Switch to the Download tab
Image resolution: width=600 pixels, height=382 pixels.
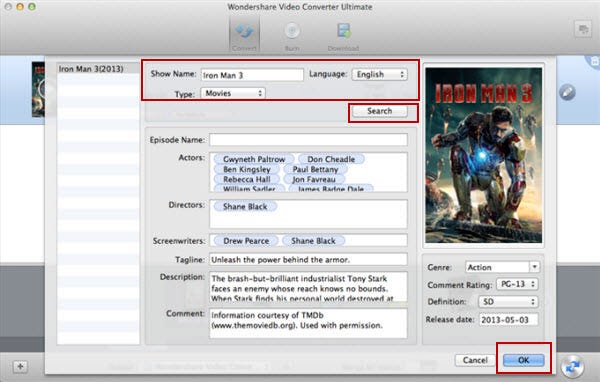(x=343, y=36)
